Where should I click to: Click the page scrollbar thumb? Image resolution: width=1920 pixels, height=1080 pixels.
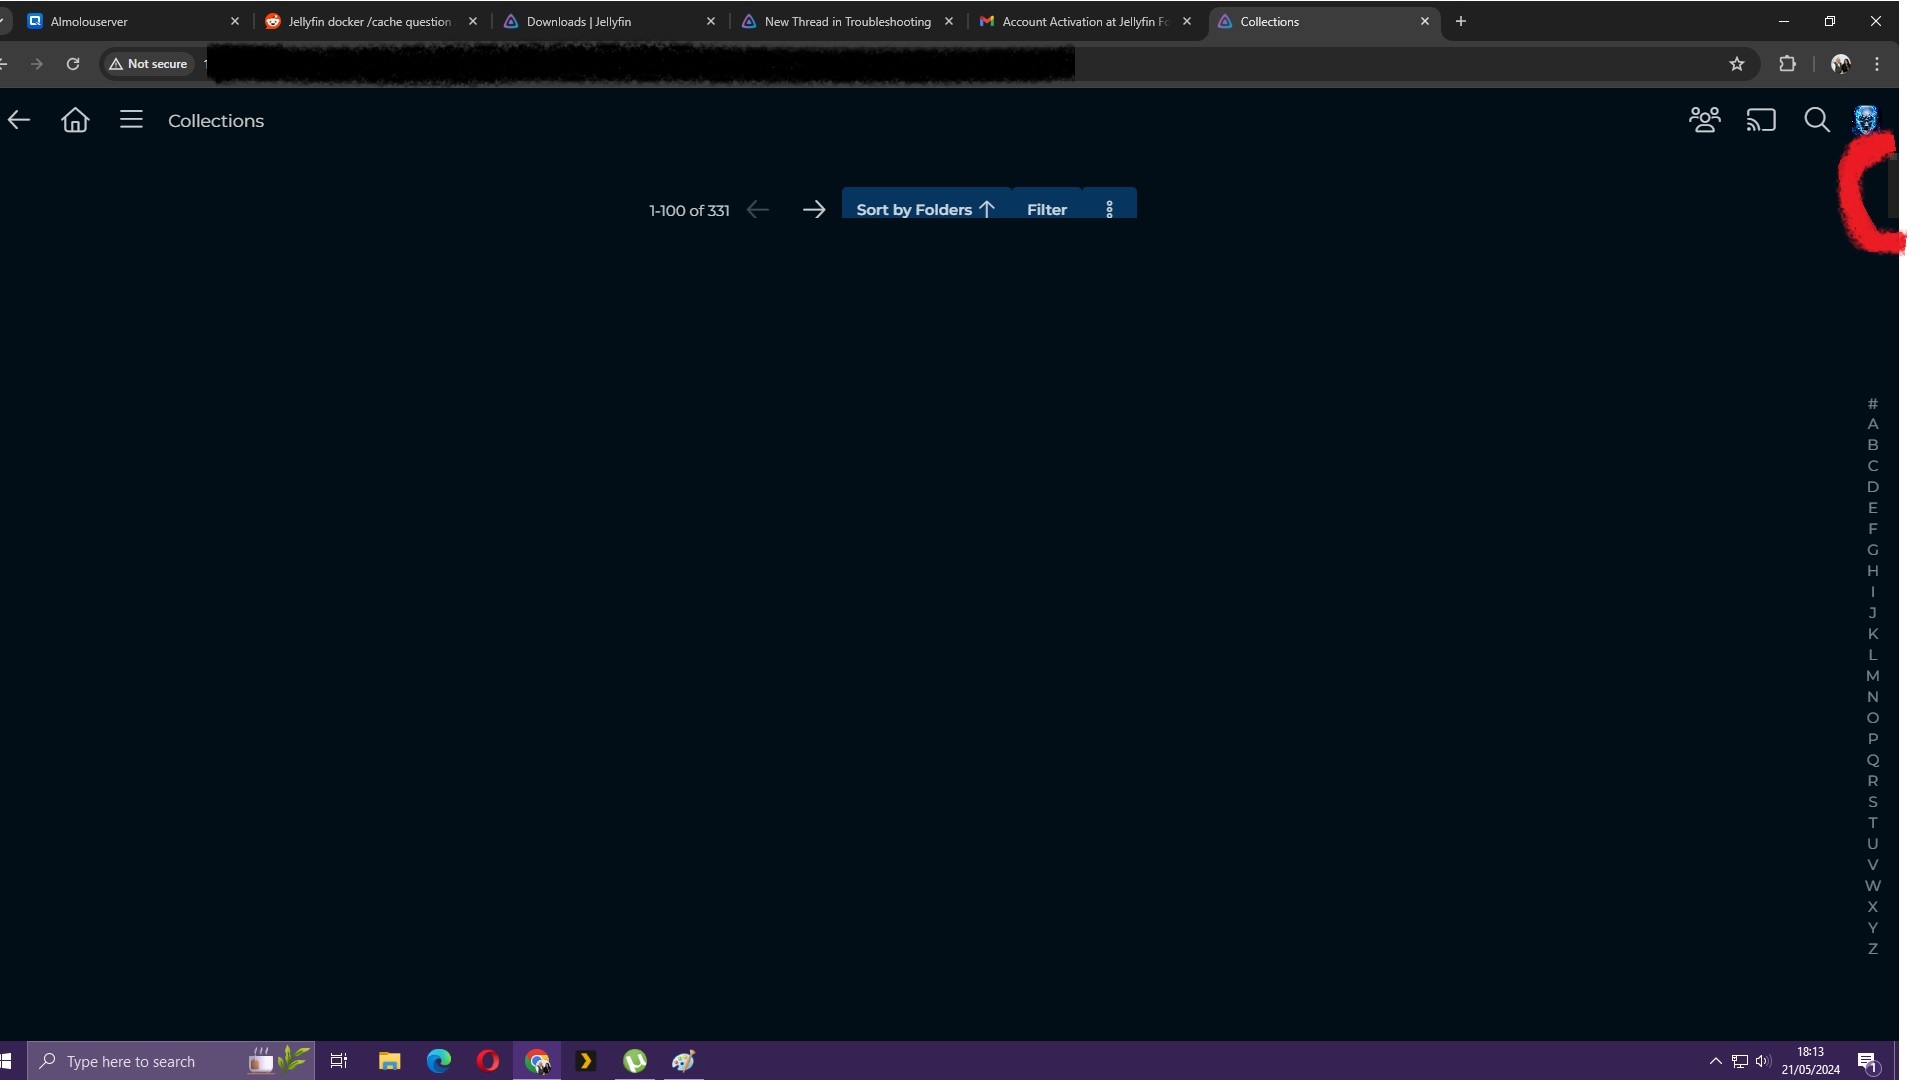[1892, 185]
